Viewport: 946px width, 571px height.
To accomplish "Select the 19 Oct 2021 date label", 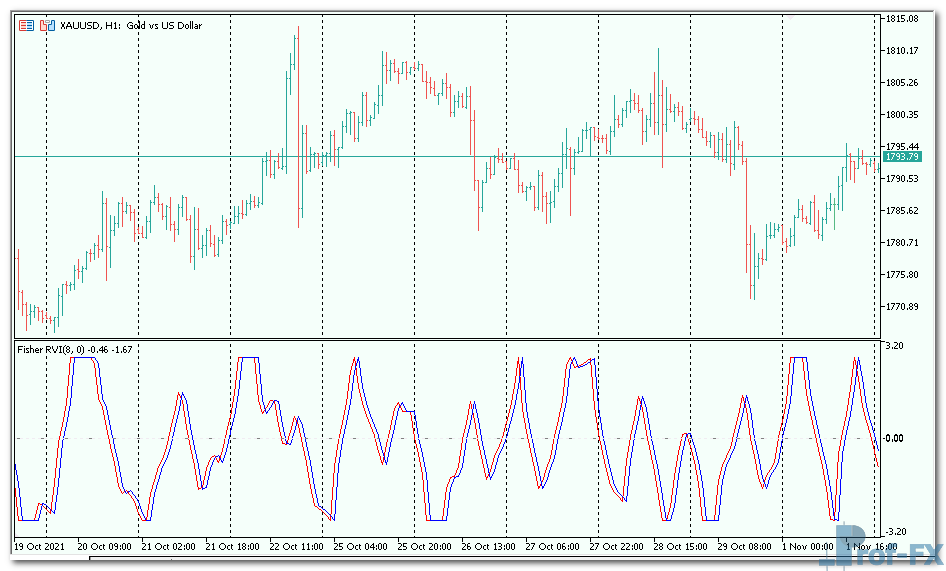I will click(39, 547).
